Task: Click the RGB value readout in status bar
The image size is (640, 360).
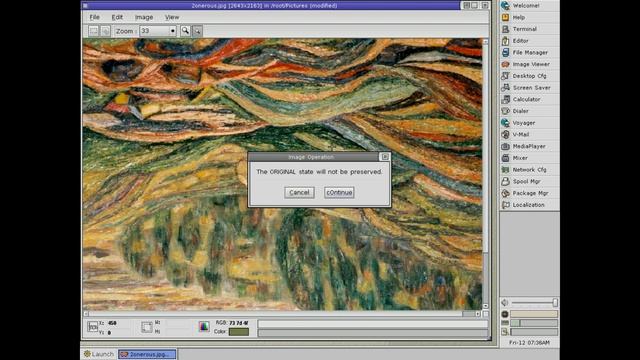Action: pyautogui.click(x=239, y=323)
